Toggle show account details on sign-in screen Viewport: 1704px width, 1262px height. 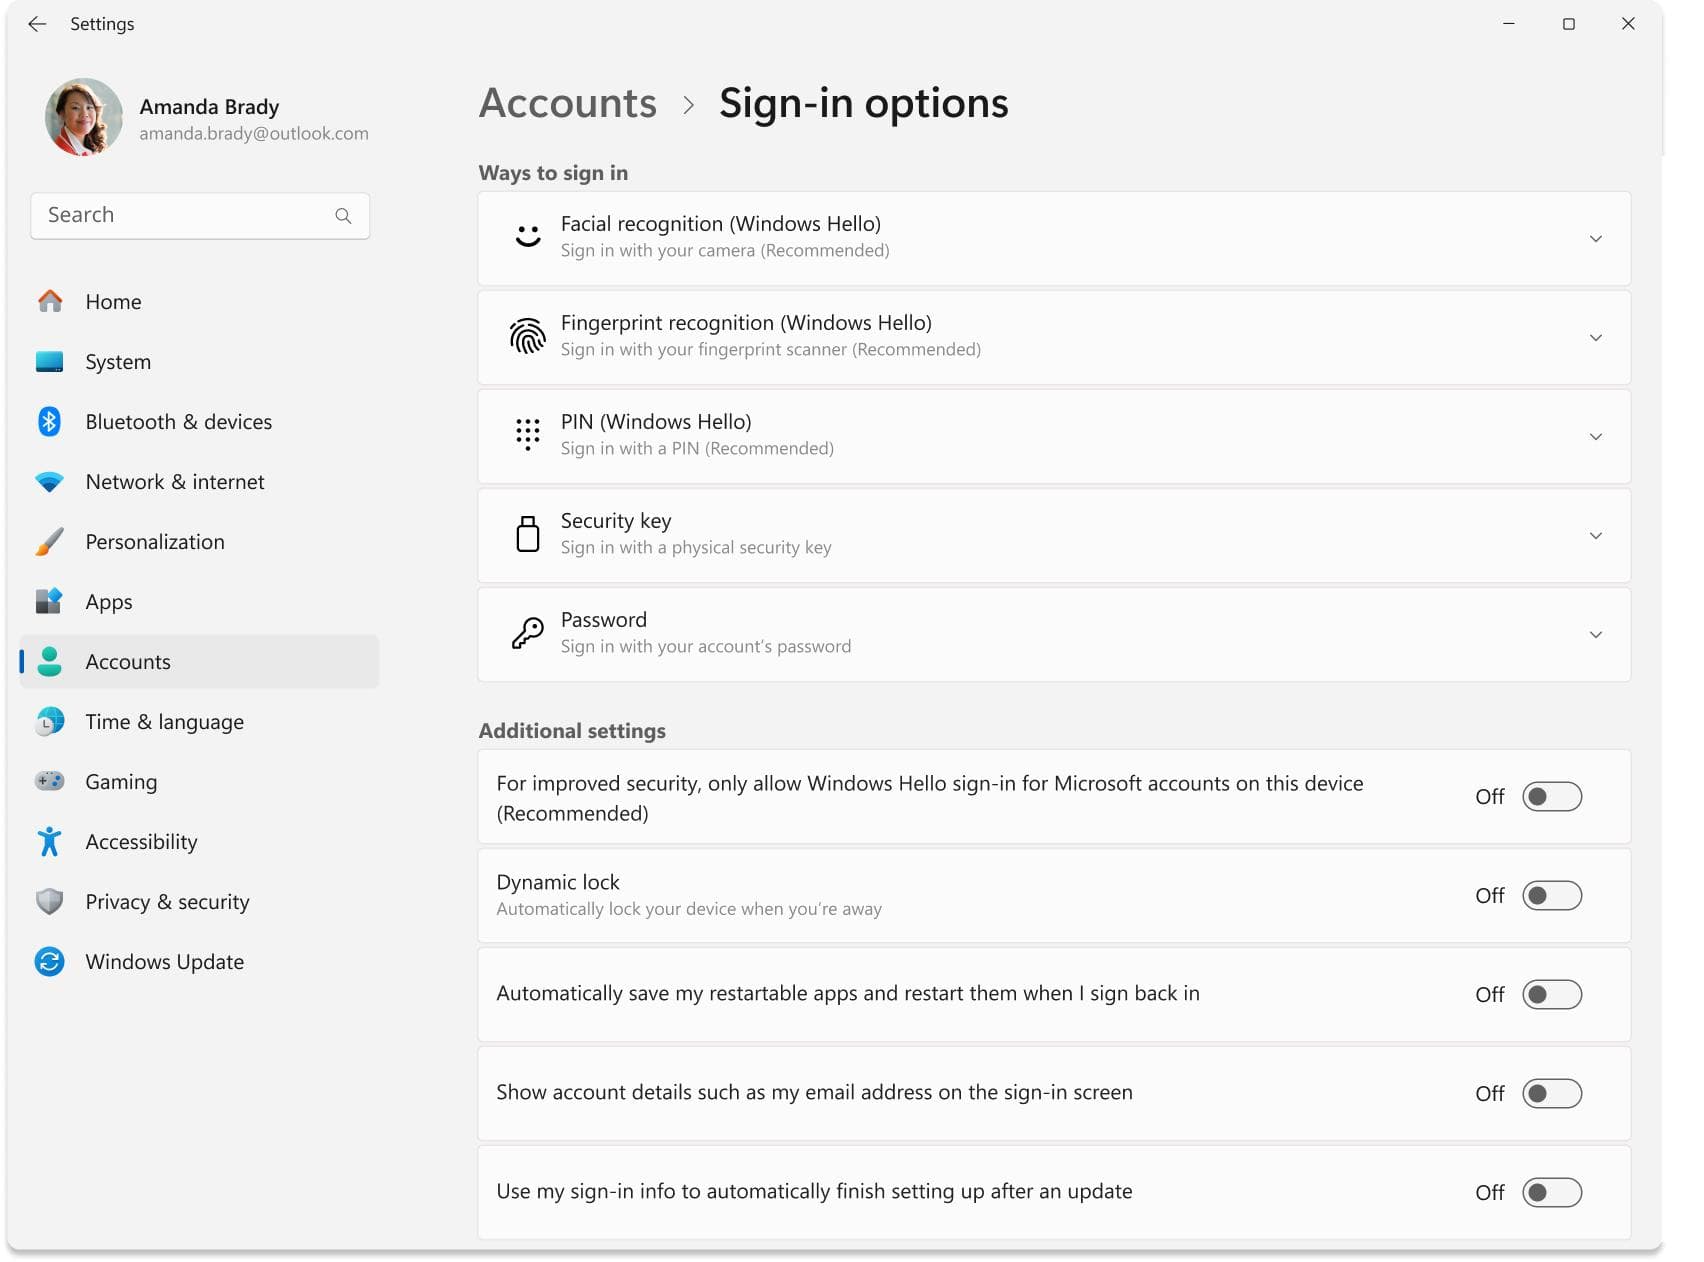pos(1552,1094)
